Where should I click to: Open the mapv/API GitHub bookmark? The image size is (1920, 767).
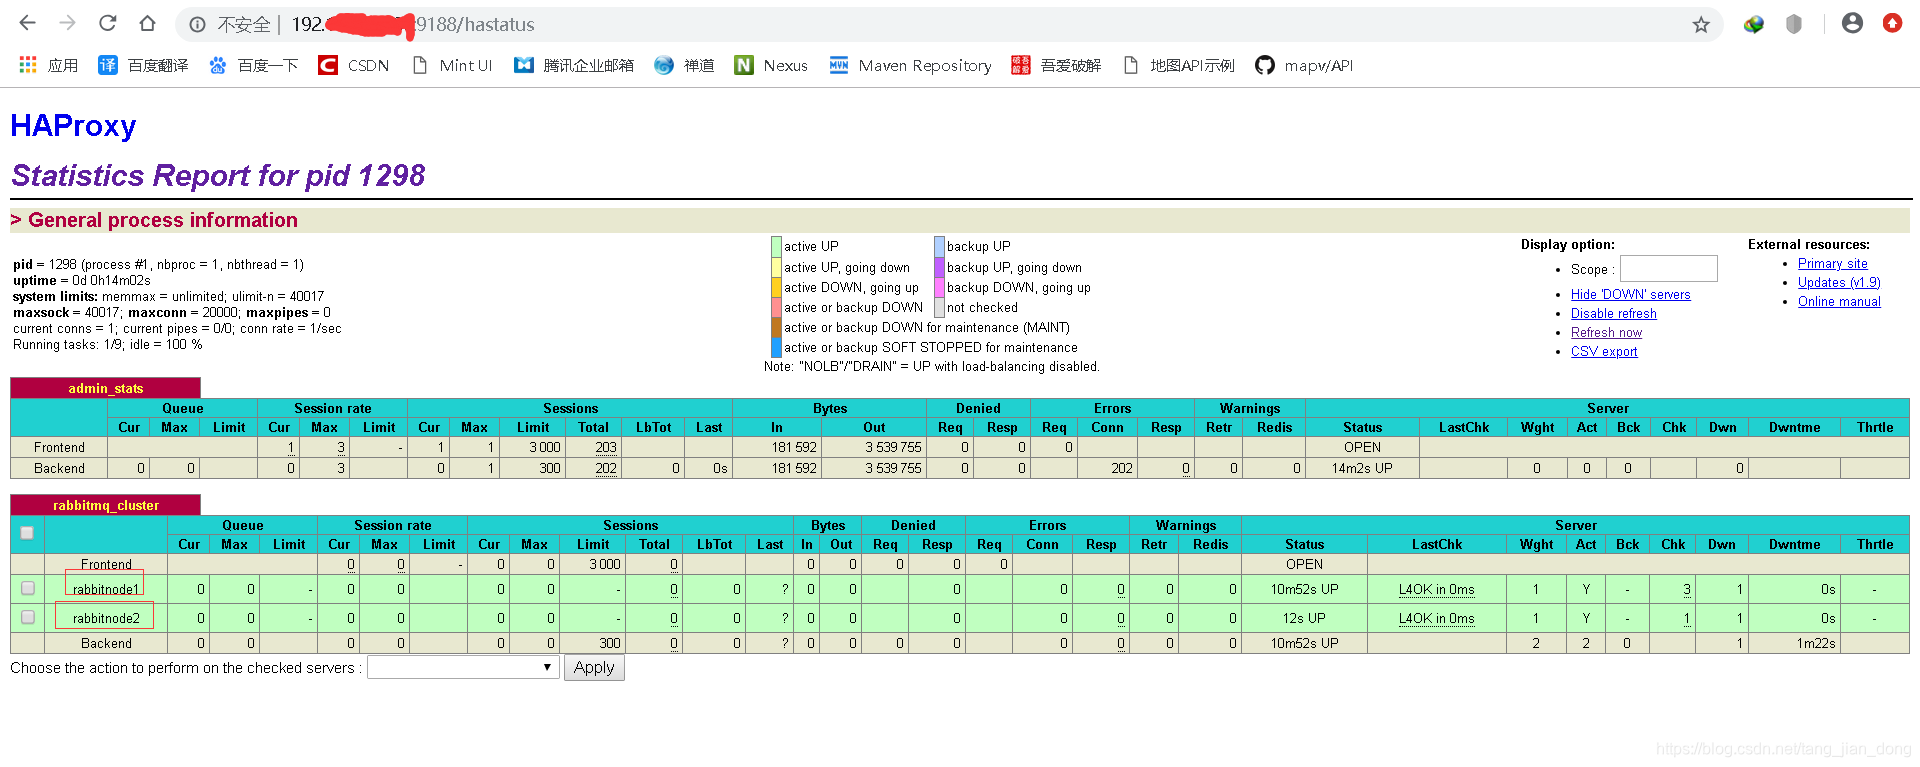click(x=1304, y=65)
